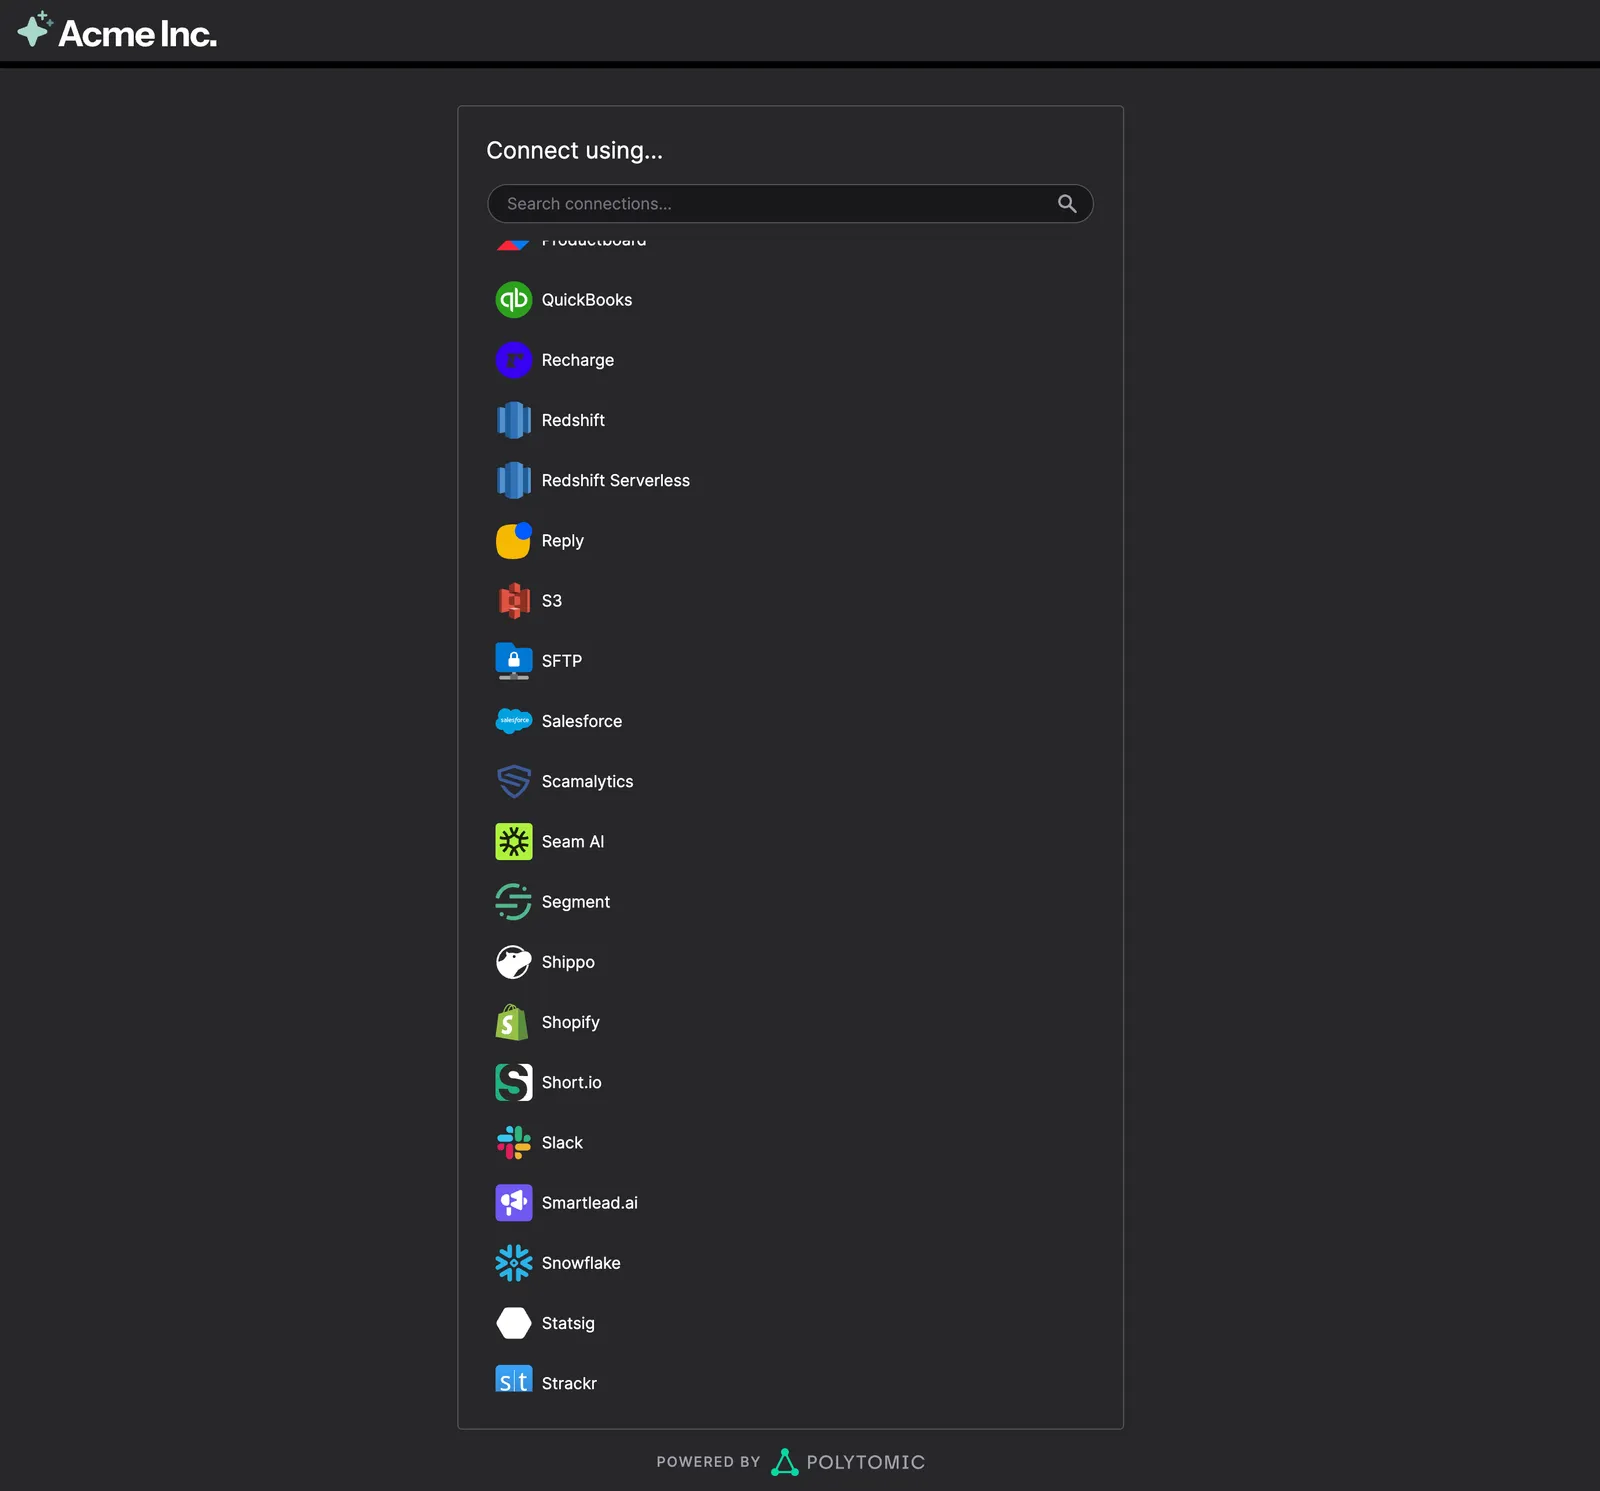Focus the Search connections field
Viewport: 1600px width, 1491px height.
tap(790, 204)
